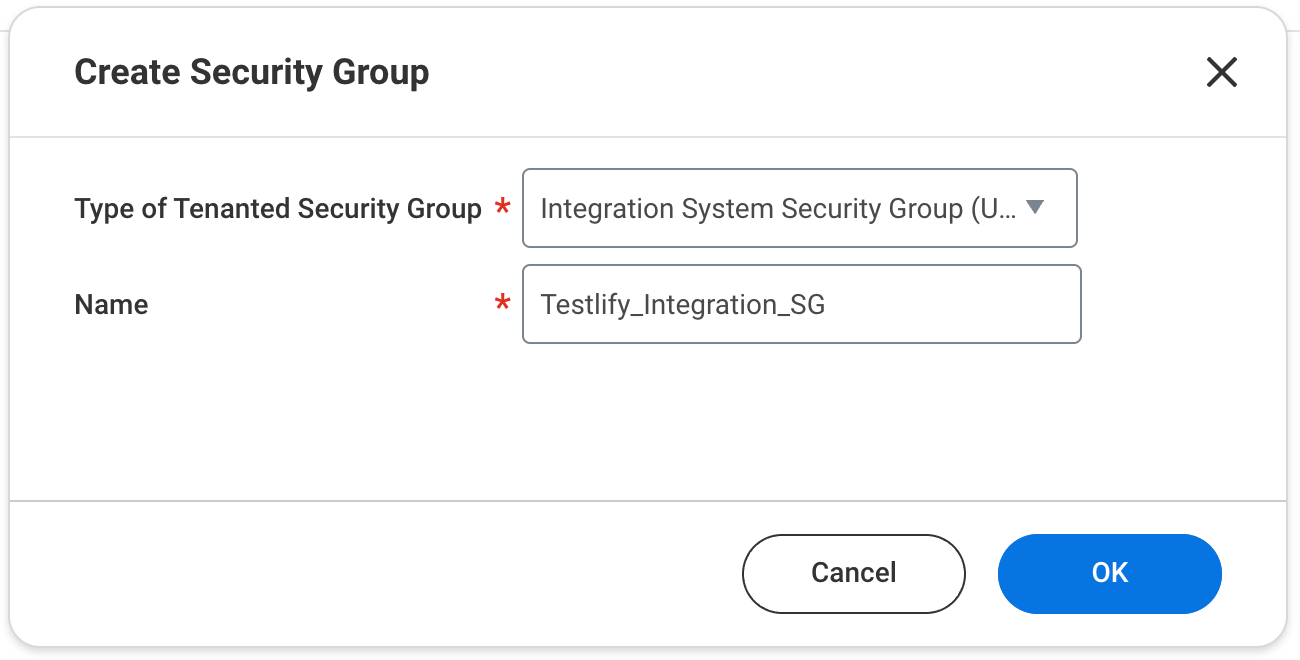Click the red asterisk beside the Type label
Viewport: 1300px width, 660px height.
point(503,209)
